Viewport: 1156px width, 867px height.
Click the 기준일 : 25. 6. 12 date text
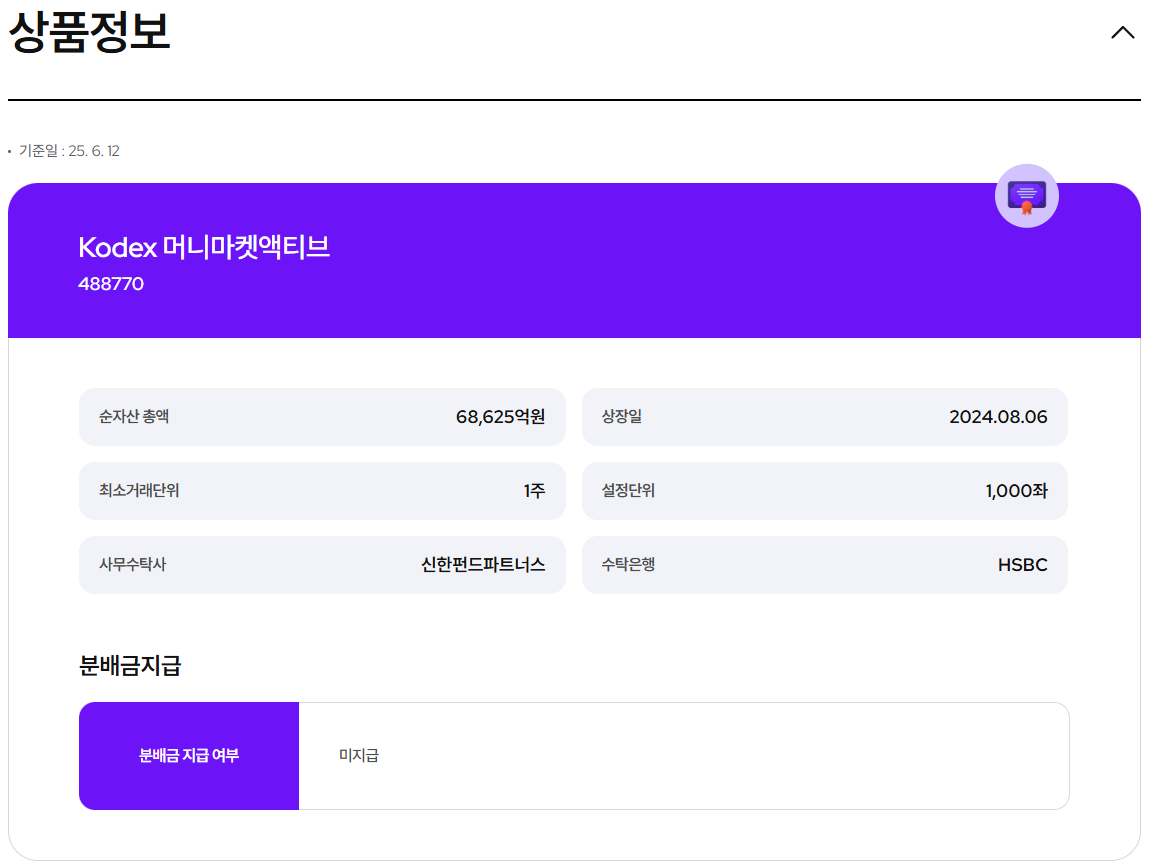(68, 151)
